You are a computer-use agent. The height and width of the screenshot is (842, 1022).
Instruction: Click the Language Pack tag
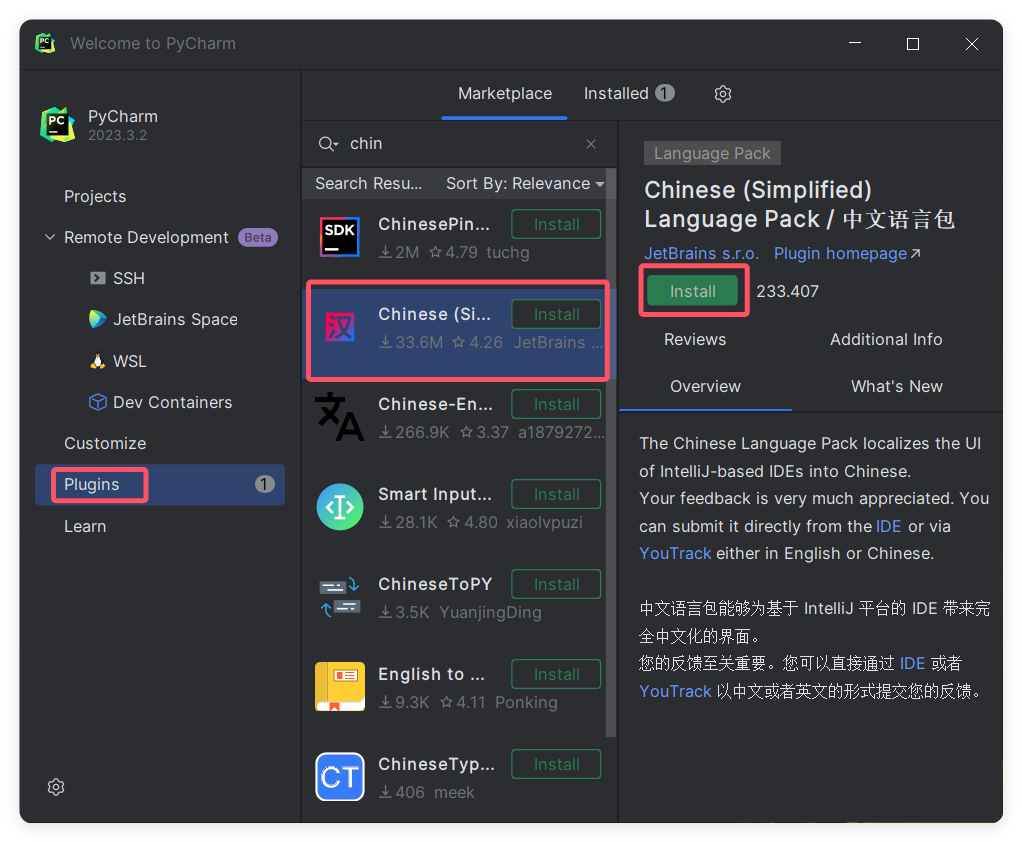[x=712, y=154]
